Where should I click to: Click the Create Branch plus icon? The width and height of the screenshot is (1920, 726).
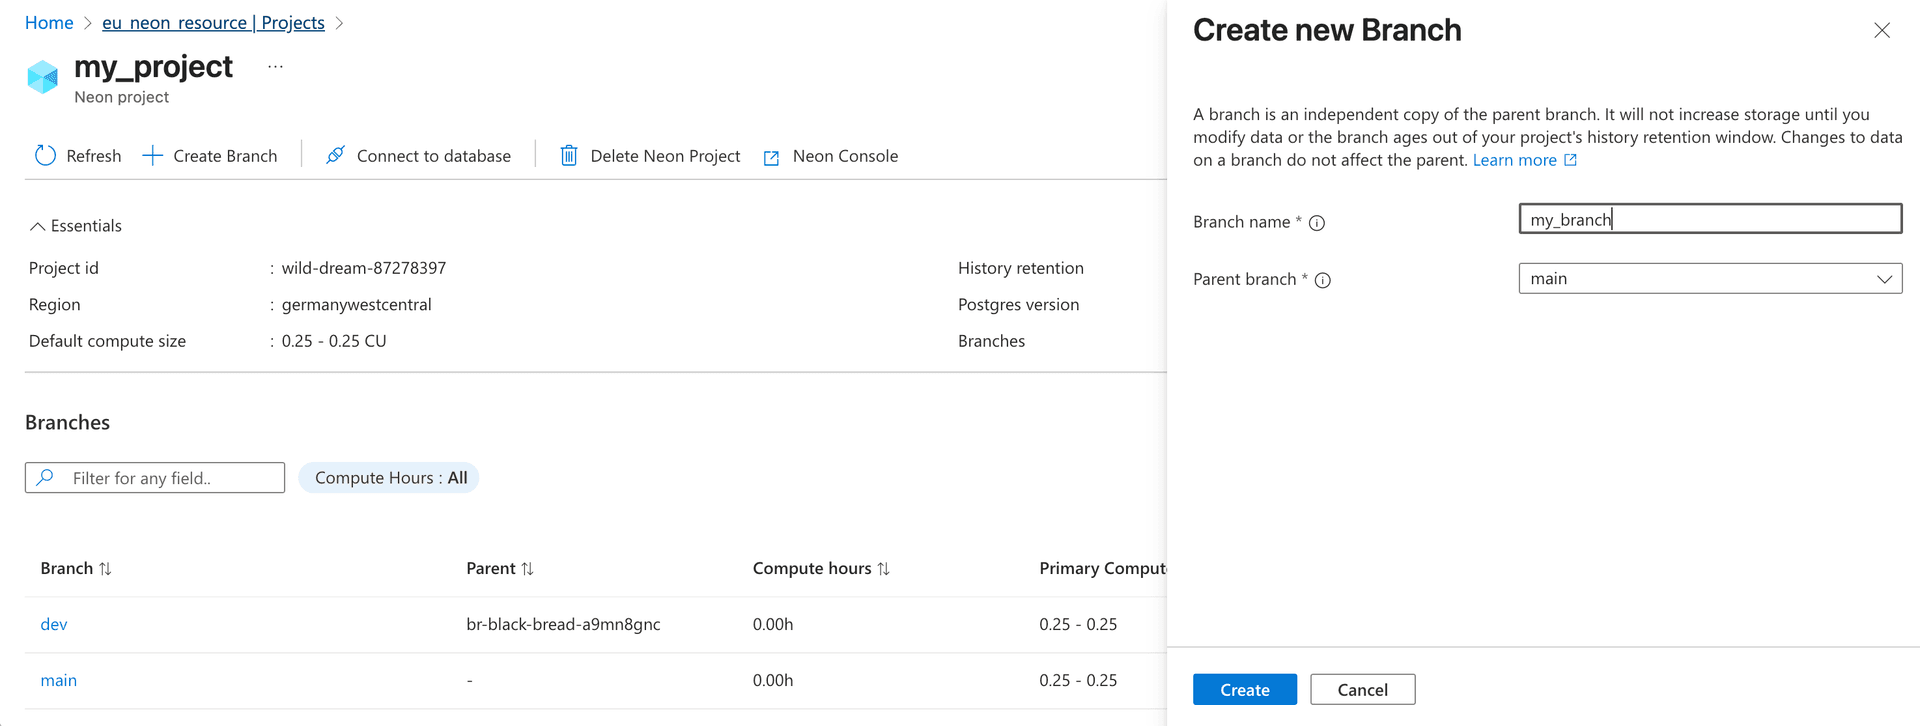click(152, 156)
